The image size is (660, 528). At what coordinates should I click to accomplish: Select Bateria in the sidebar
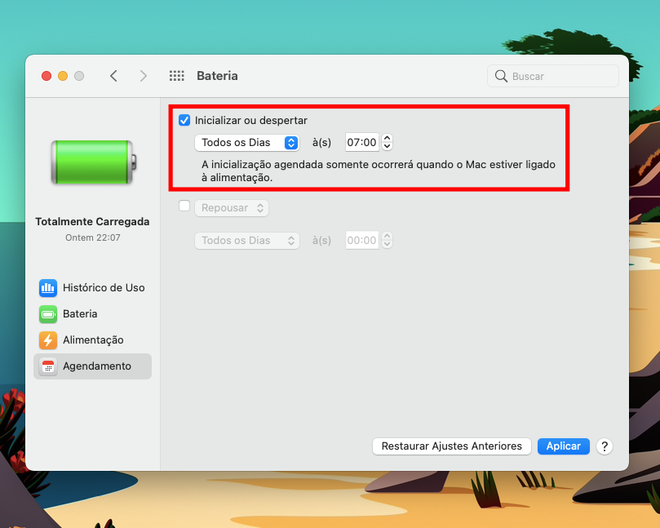pyautogui.click(x=93, y=314)
